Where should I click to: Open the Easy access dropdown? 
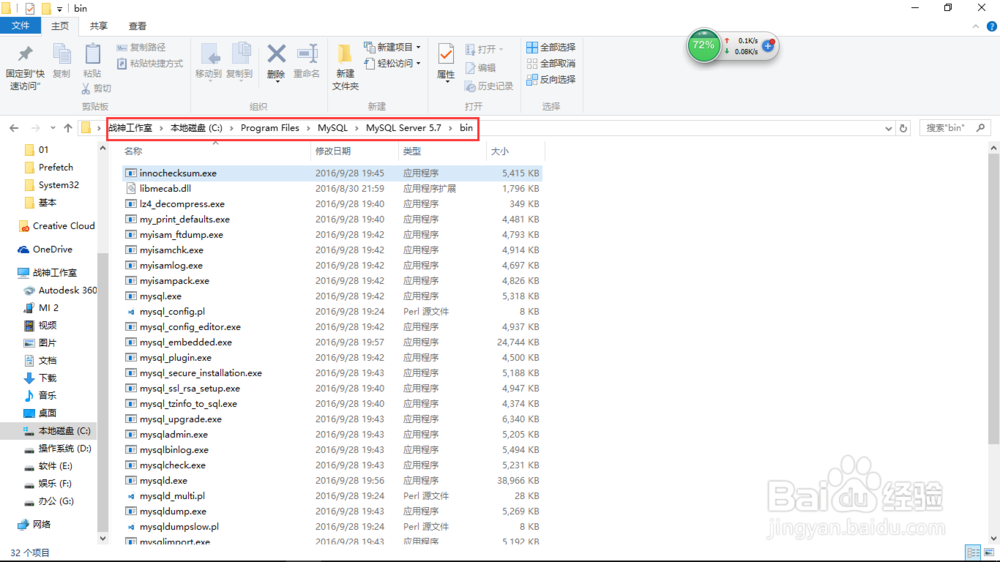392,63
